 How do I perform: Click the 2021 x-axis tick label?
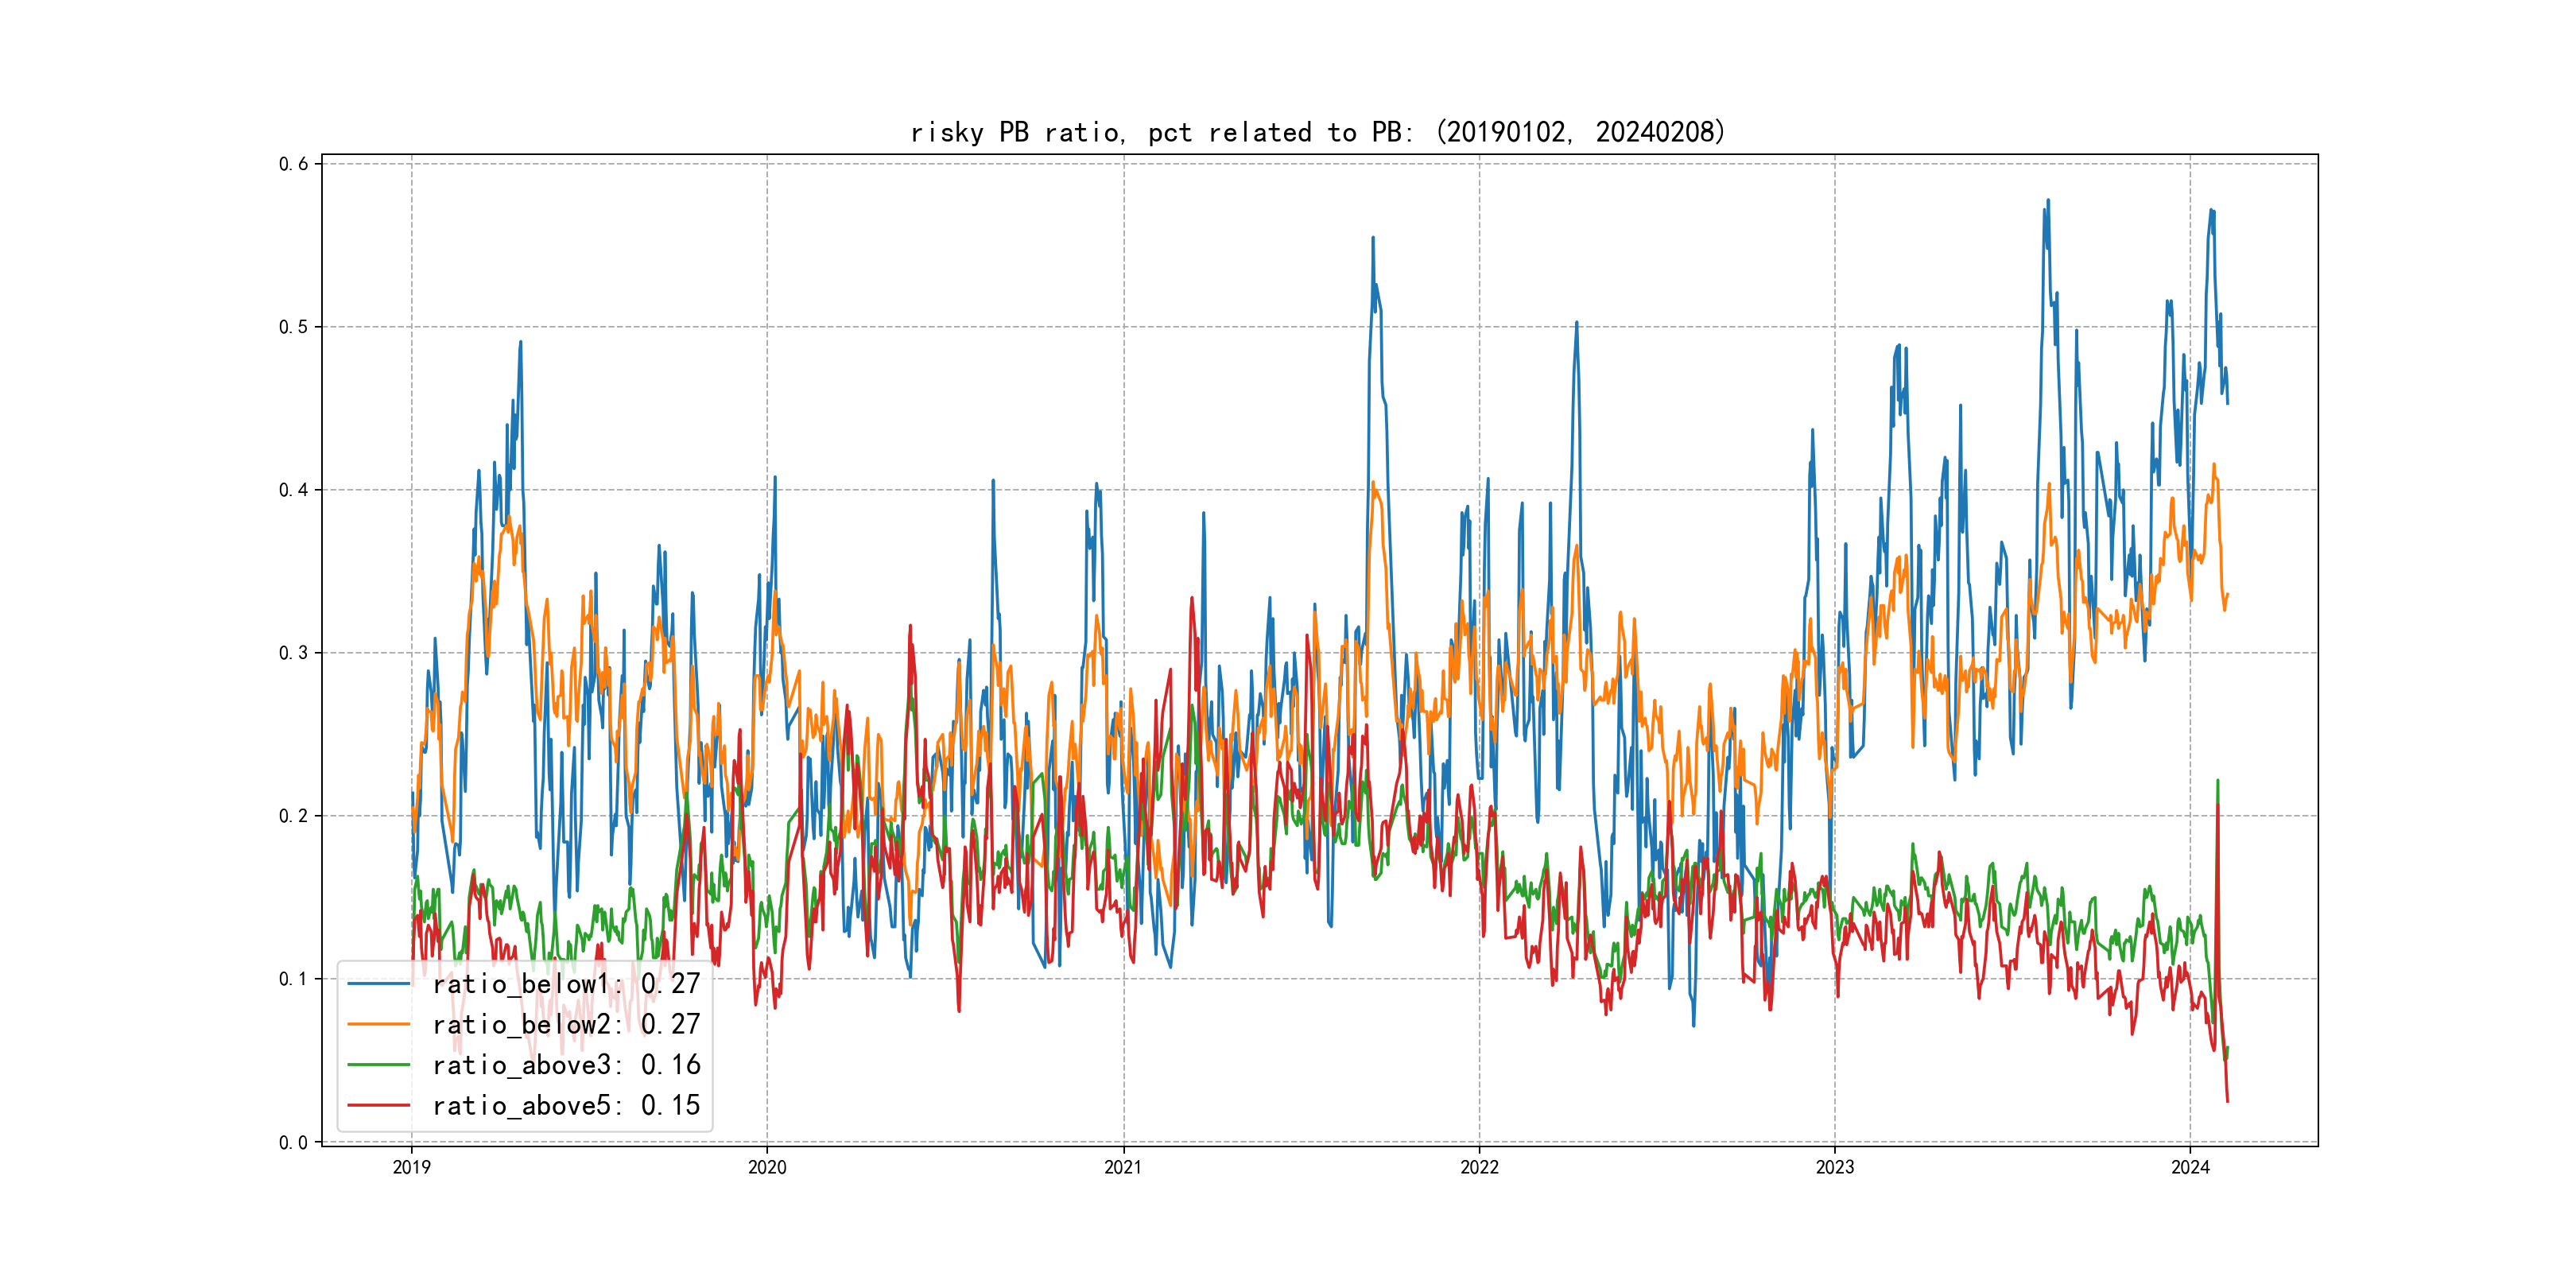click(1123, 1167)
